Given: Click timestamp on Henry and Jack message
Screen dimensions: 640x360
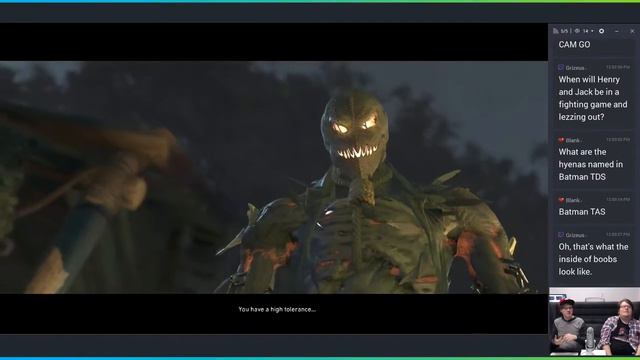Looking at the screenshot, I should 618,67.
